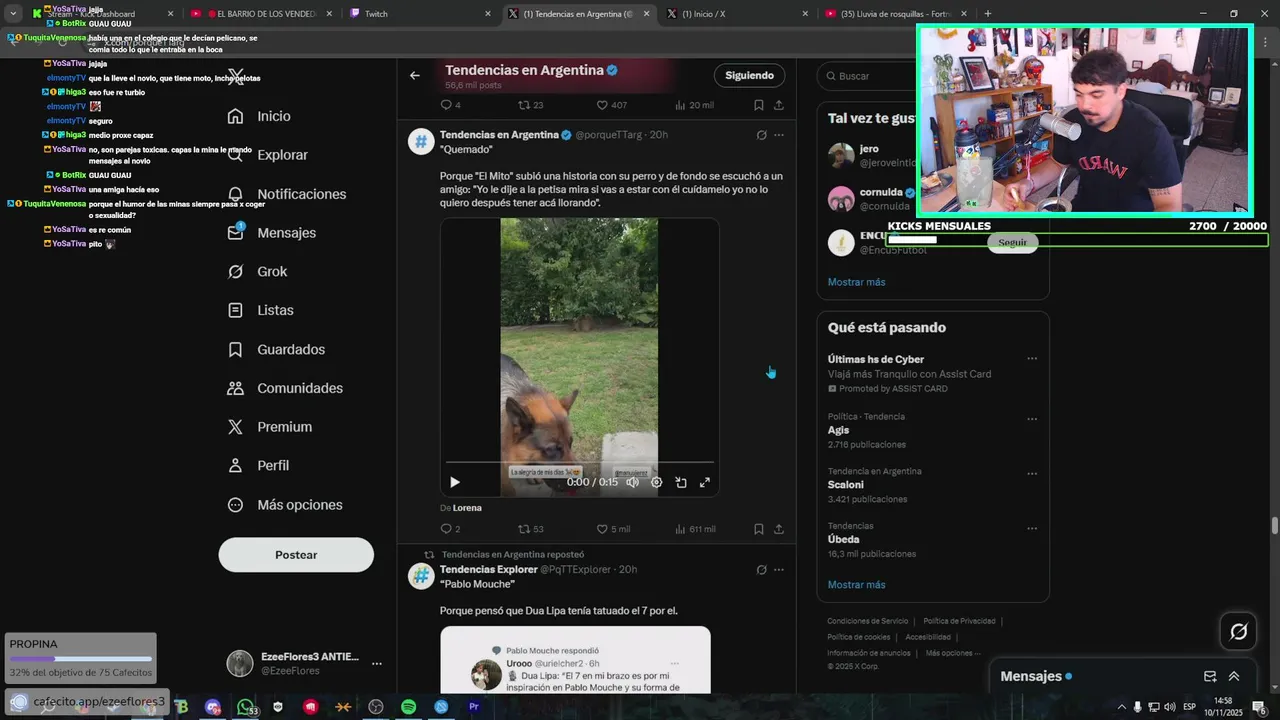Screen dimensions: 1280x720
Task: Show hidden tray icons with the chevron
Action: 1122,707
